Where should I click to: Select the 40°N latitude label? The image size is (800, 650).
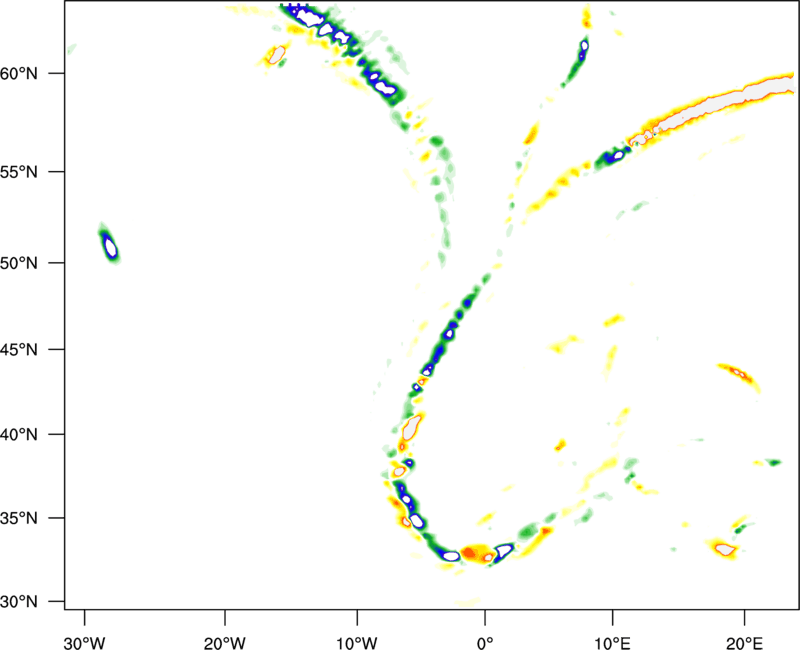[x=19, y=435]
